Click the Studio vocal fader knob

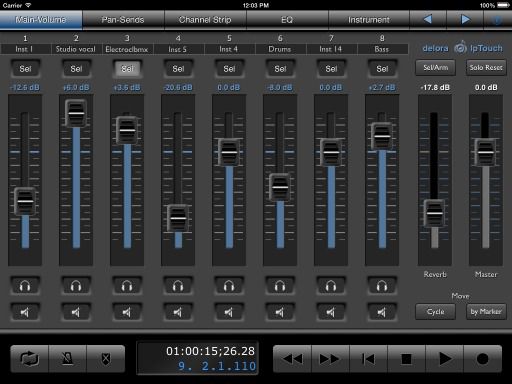[76, 113]
